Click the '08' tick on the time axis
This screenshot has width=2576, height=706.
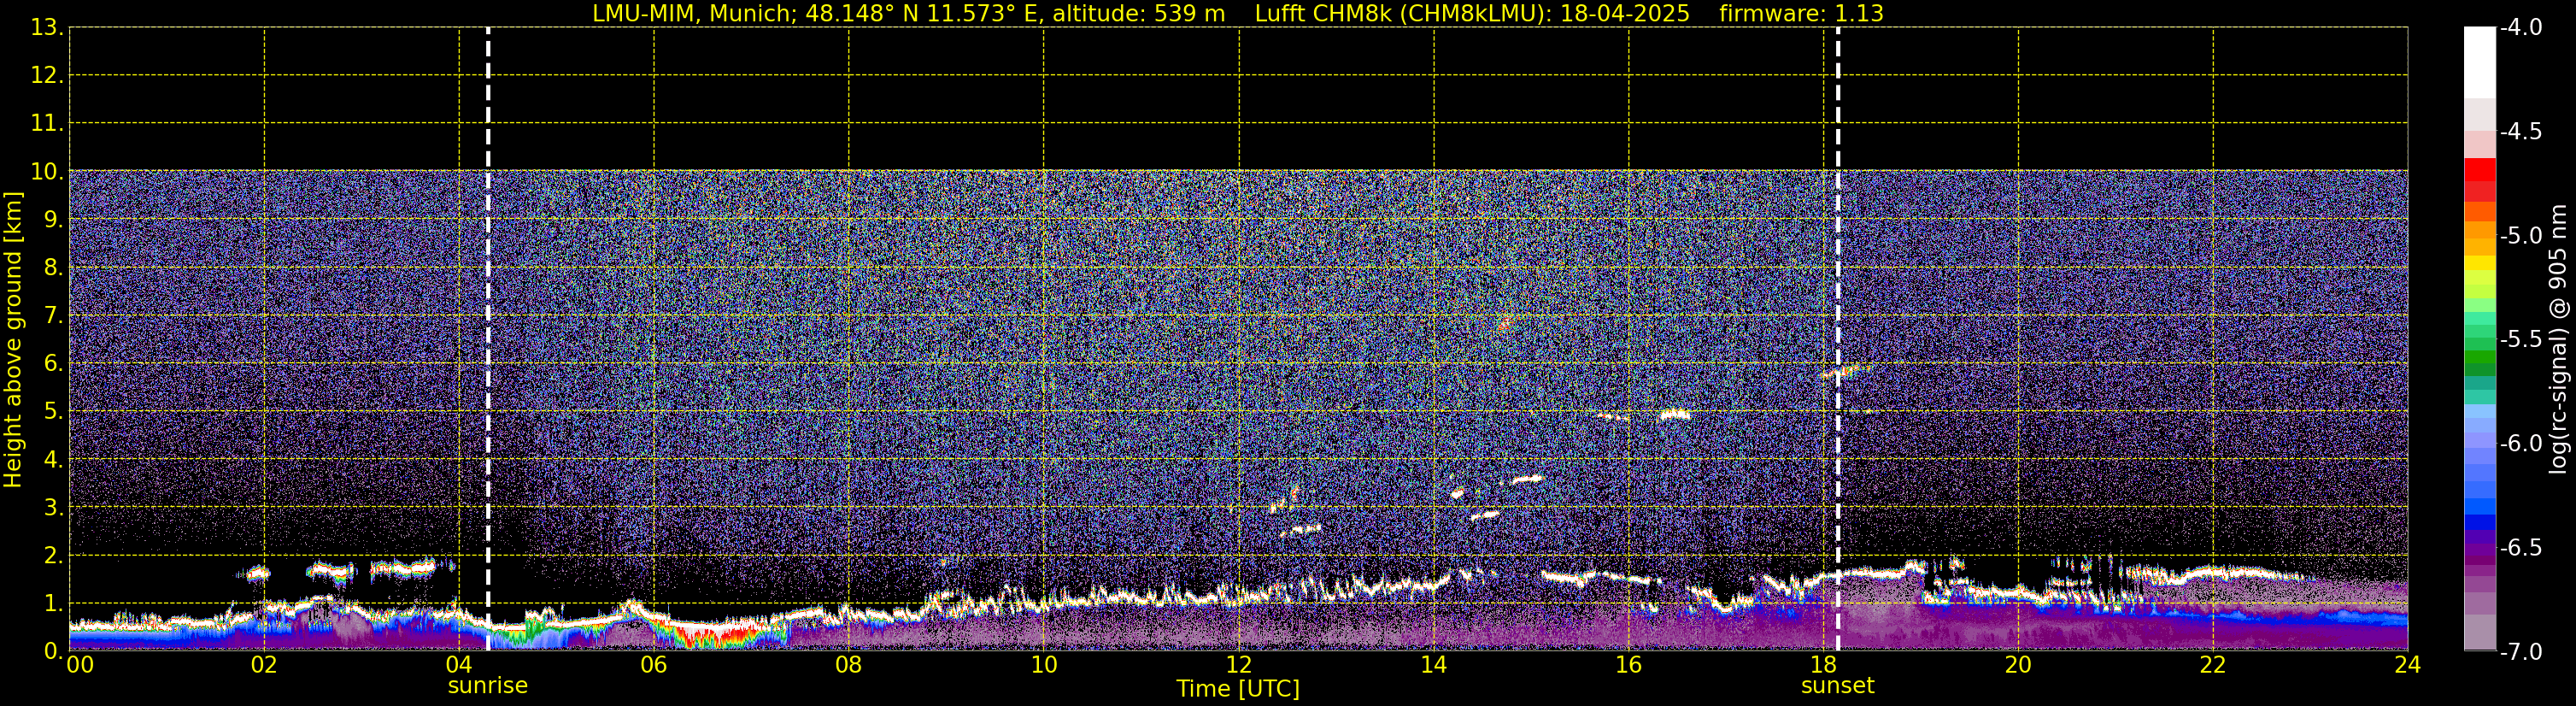pyautogui.click(x=848, y=665)
